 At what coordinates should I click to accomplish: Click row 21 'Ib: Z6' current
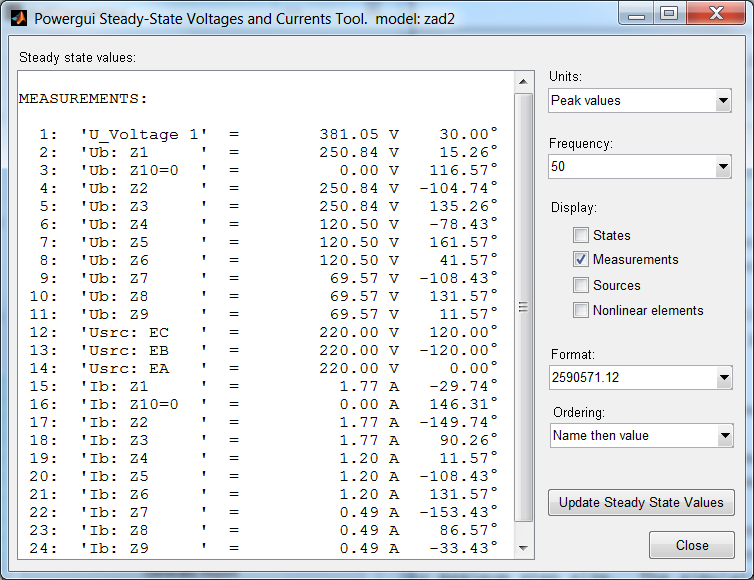263,494
